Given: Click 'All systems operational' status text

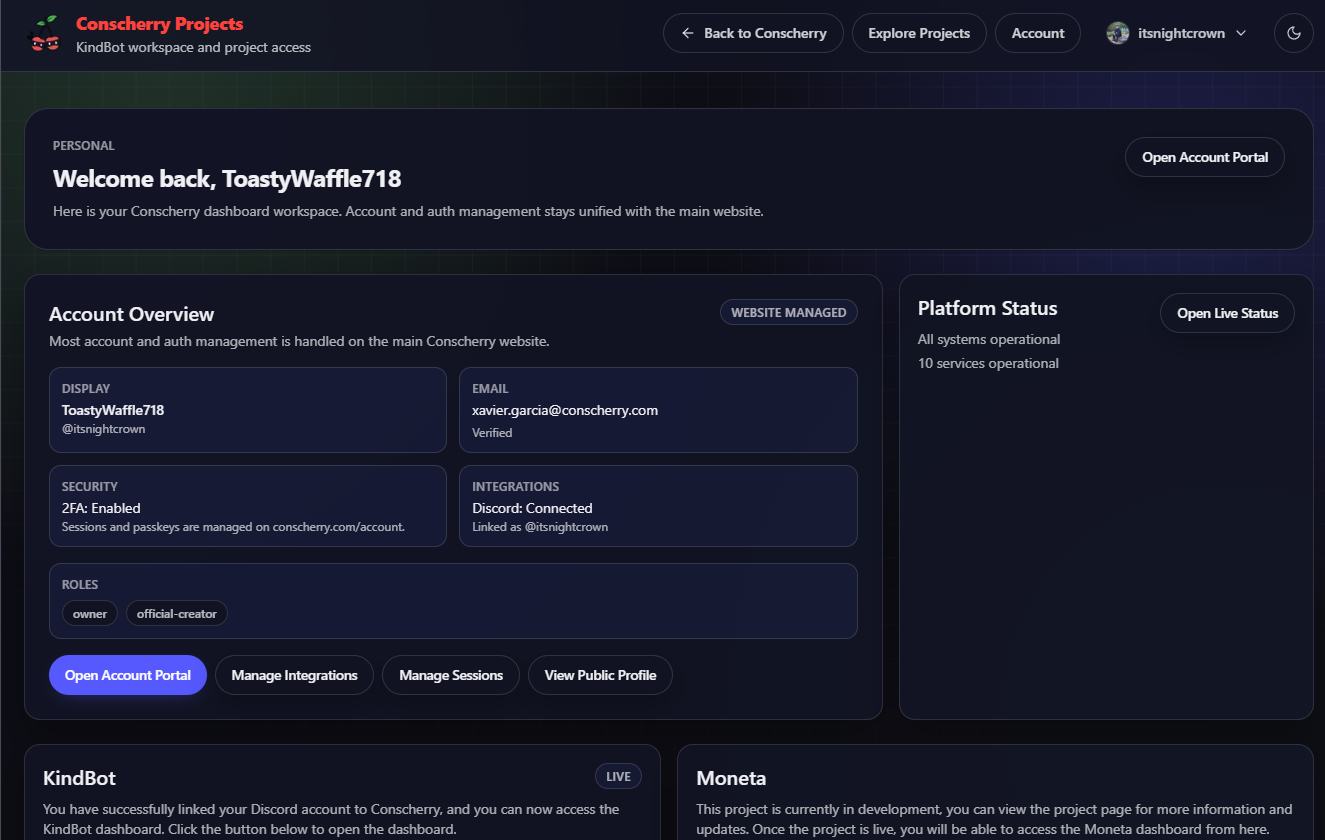Looking at the screenshot, I should click(x=989, y=339).
